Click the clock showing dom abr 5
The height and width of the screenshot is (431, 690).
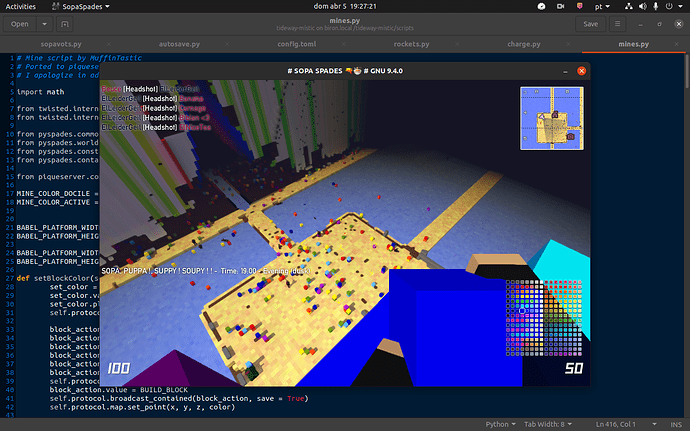click(x=345, y=5)
